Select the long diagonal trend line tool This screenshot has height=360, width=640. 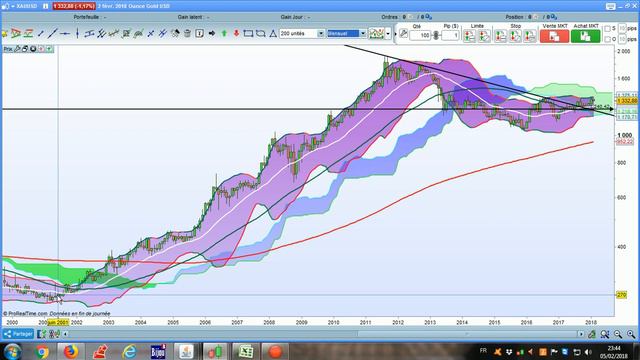click(x=53, y=34)
